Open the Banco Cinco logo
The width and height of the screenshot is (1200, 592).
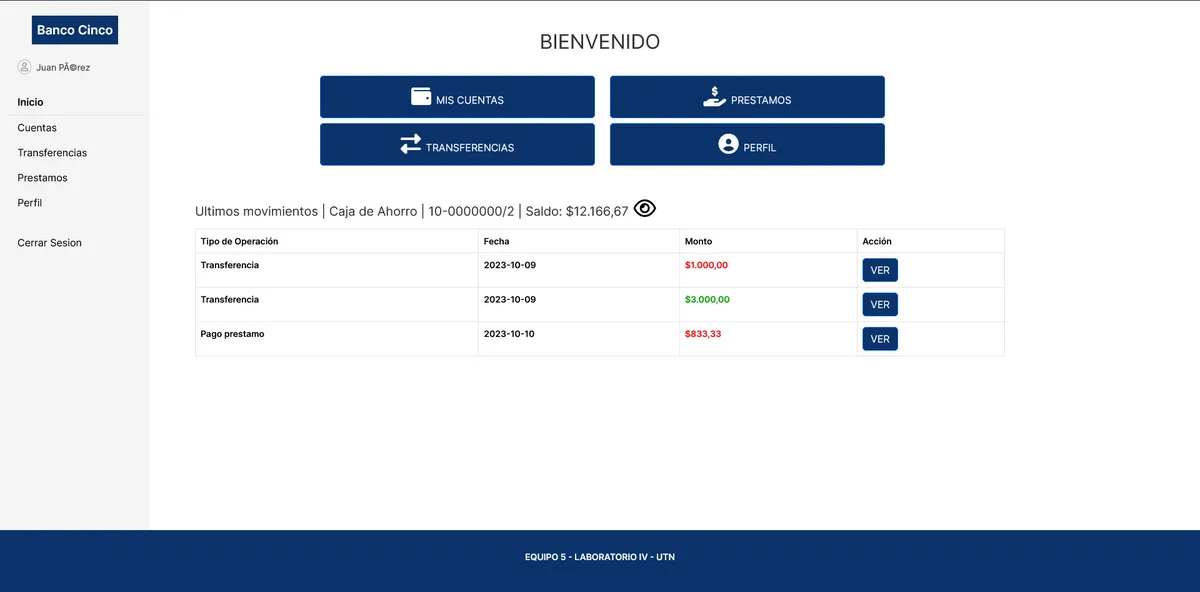(74, 30)
